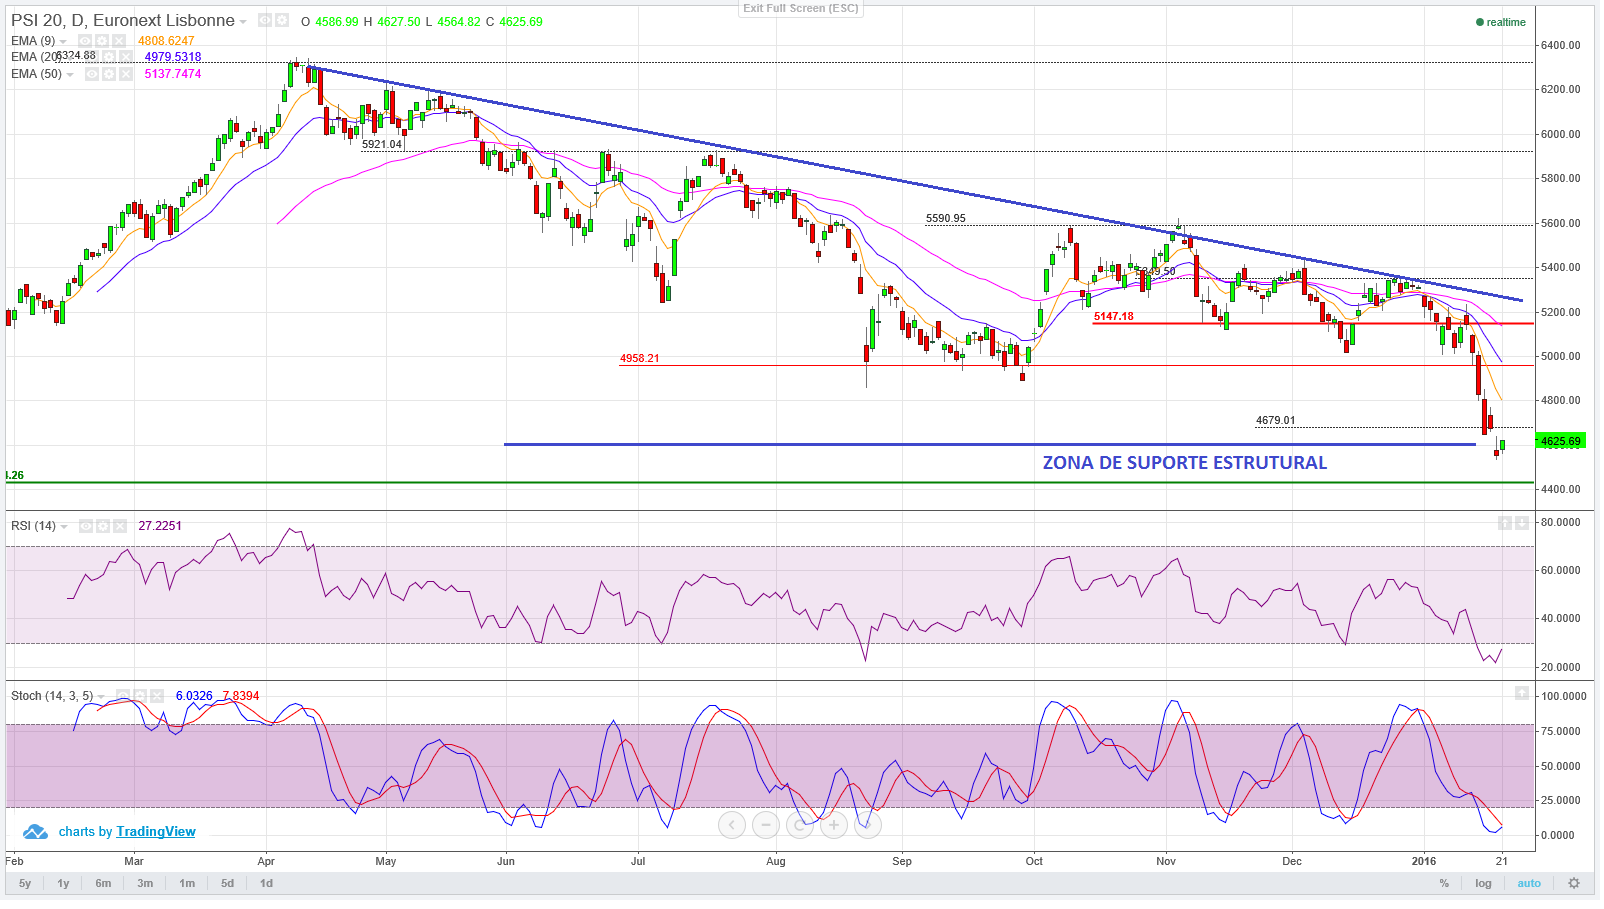This screenshot has width=1604, height=909.
Task: Click the EMA (50) legend label
Action: click(x=37, y=74)
